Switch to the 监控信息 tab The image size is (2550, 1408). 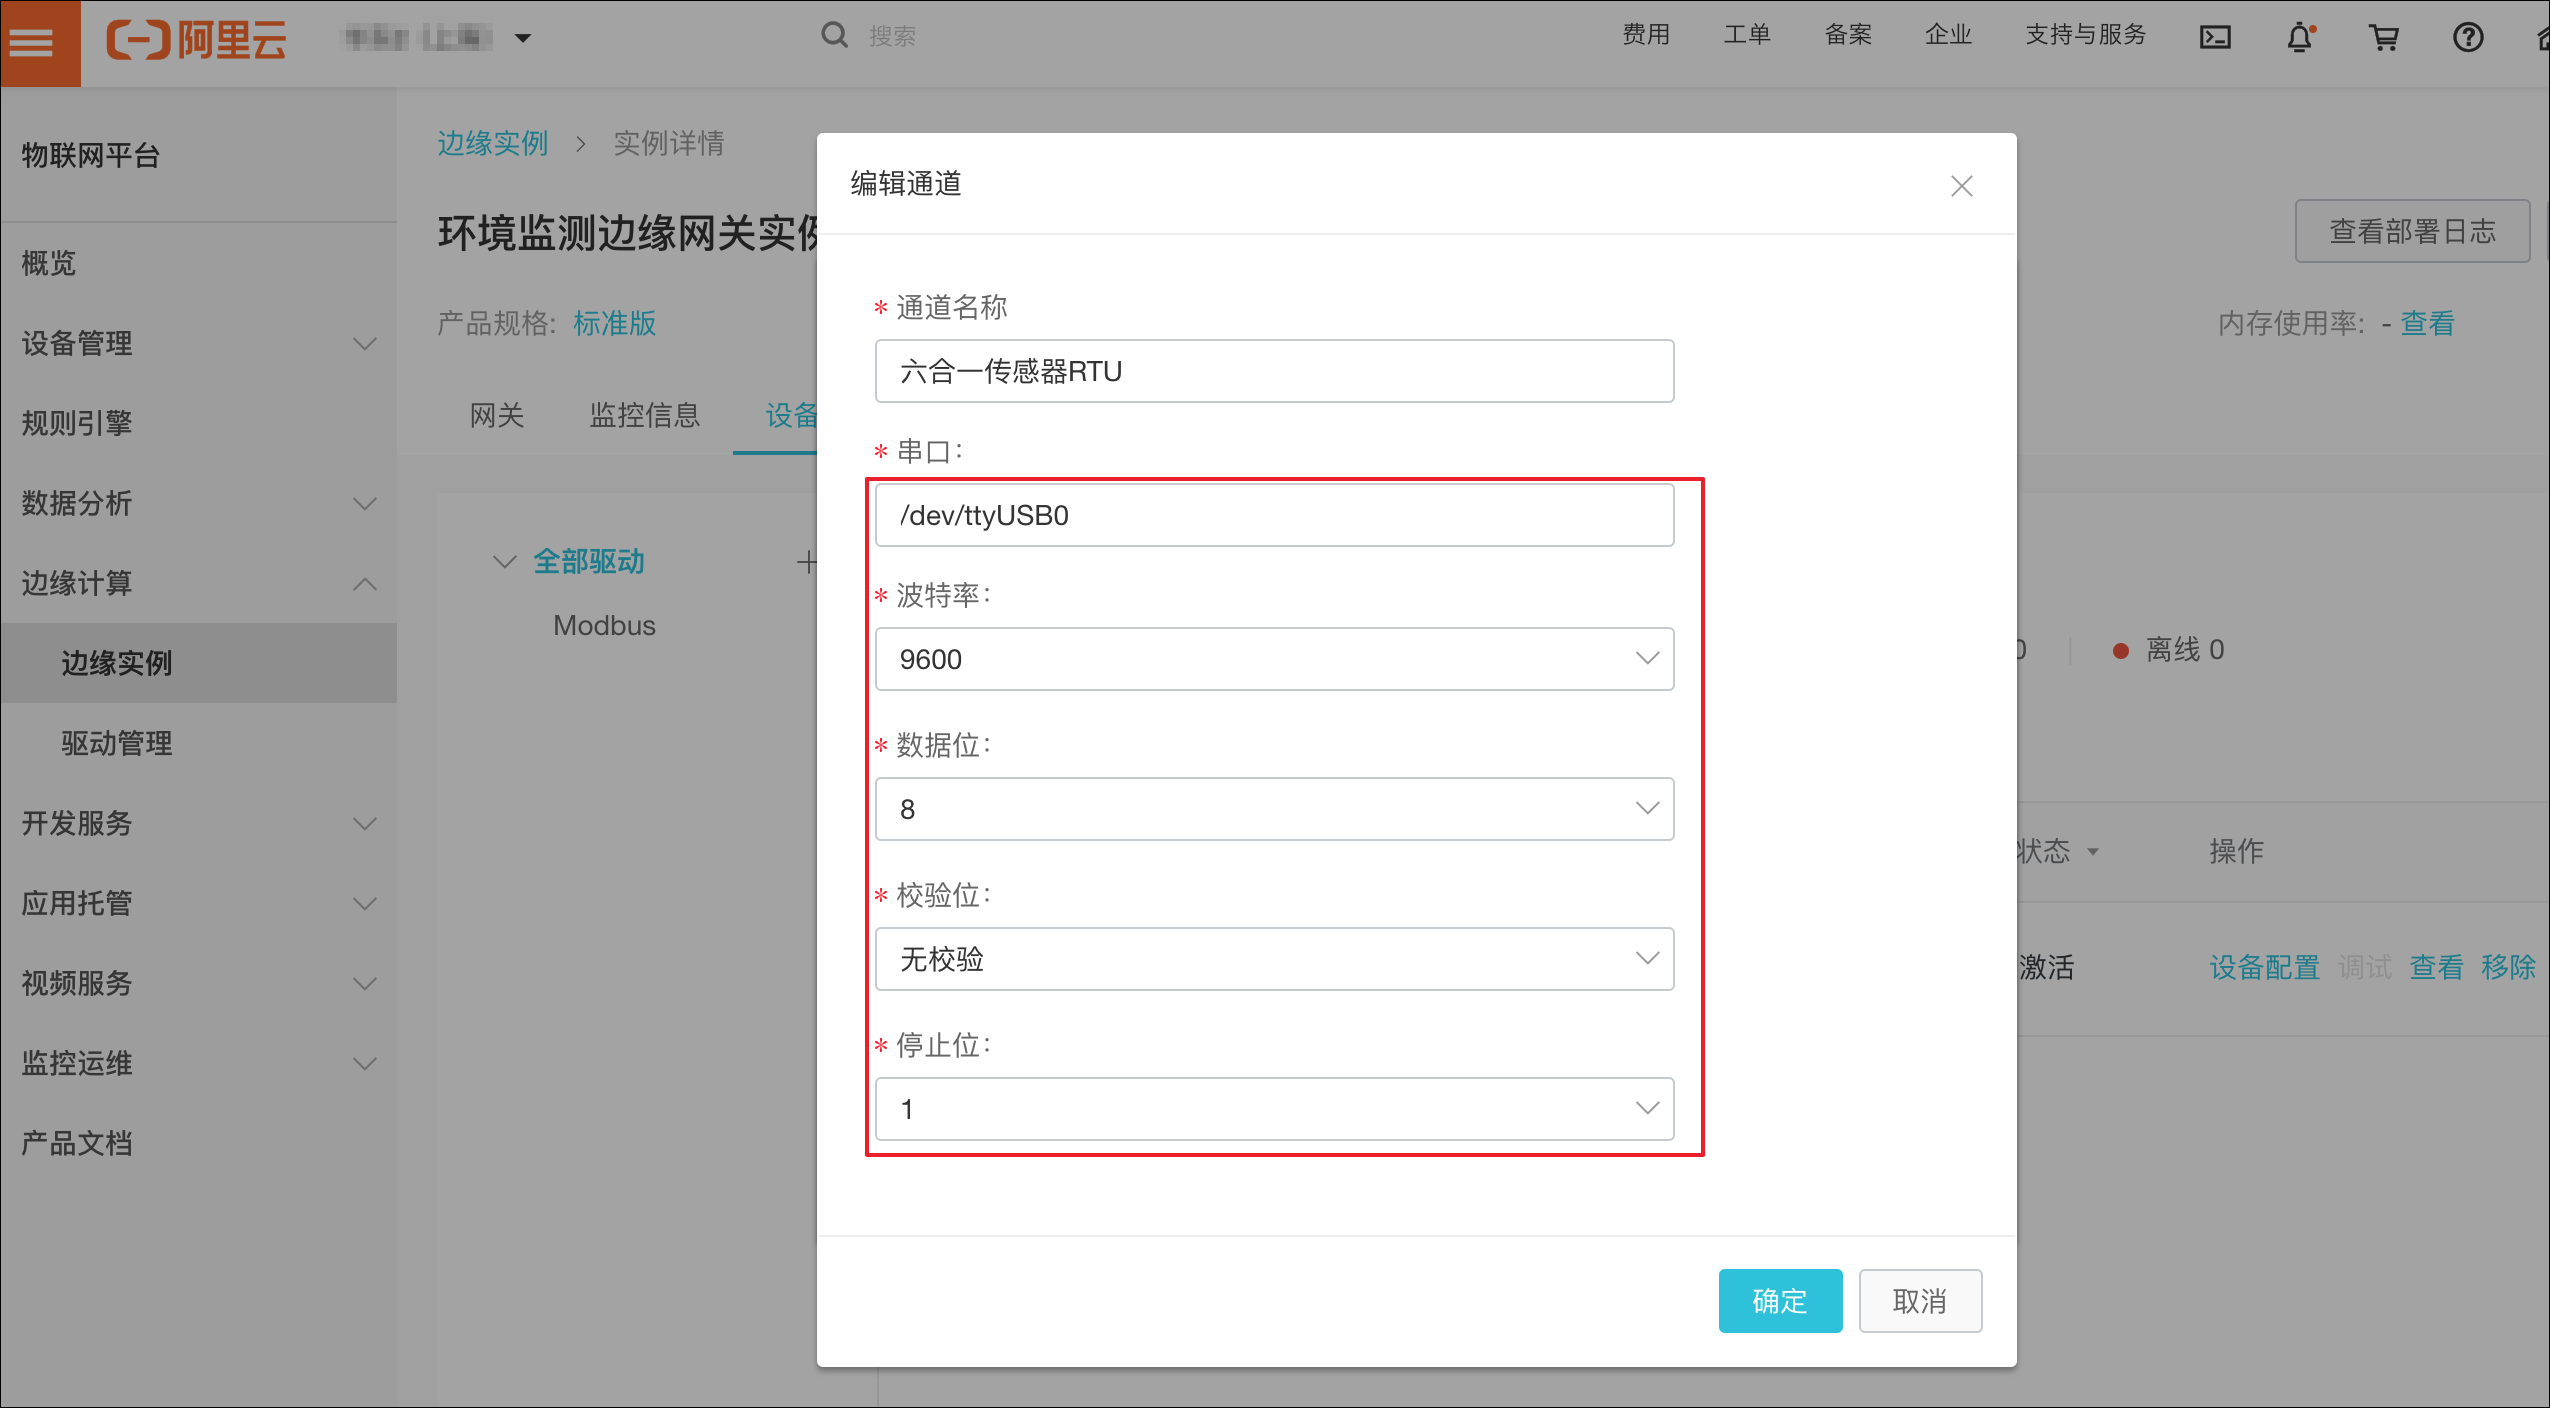(644, 415)
